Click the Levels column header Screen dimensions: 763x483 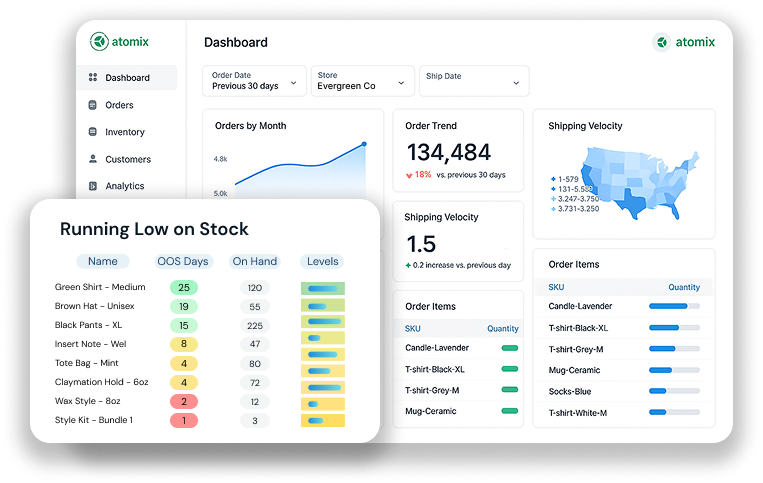tap(322, 261)
